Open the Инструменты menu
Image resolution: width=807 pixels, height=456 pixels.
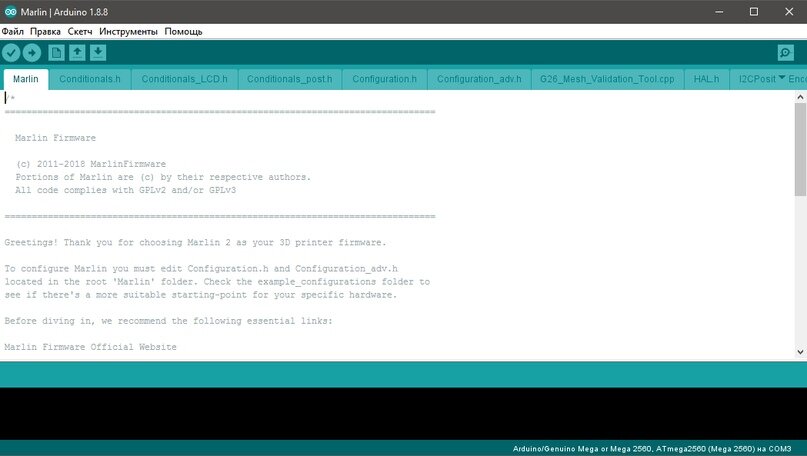point(128,31)
